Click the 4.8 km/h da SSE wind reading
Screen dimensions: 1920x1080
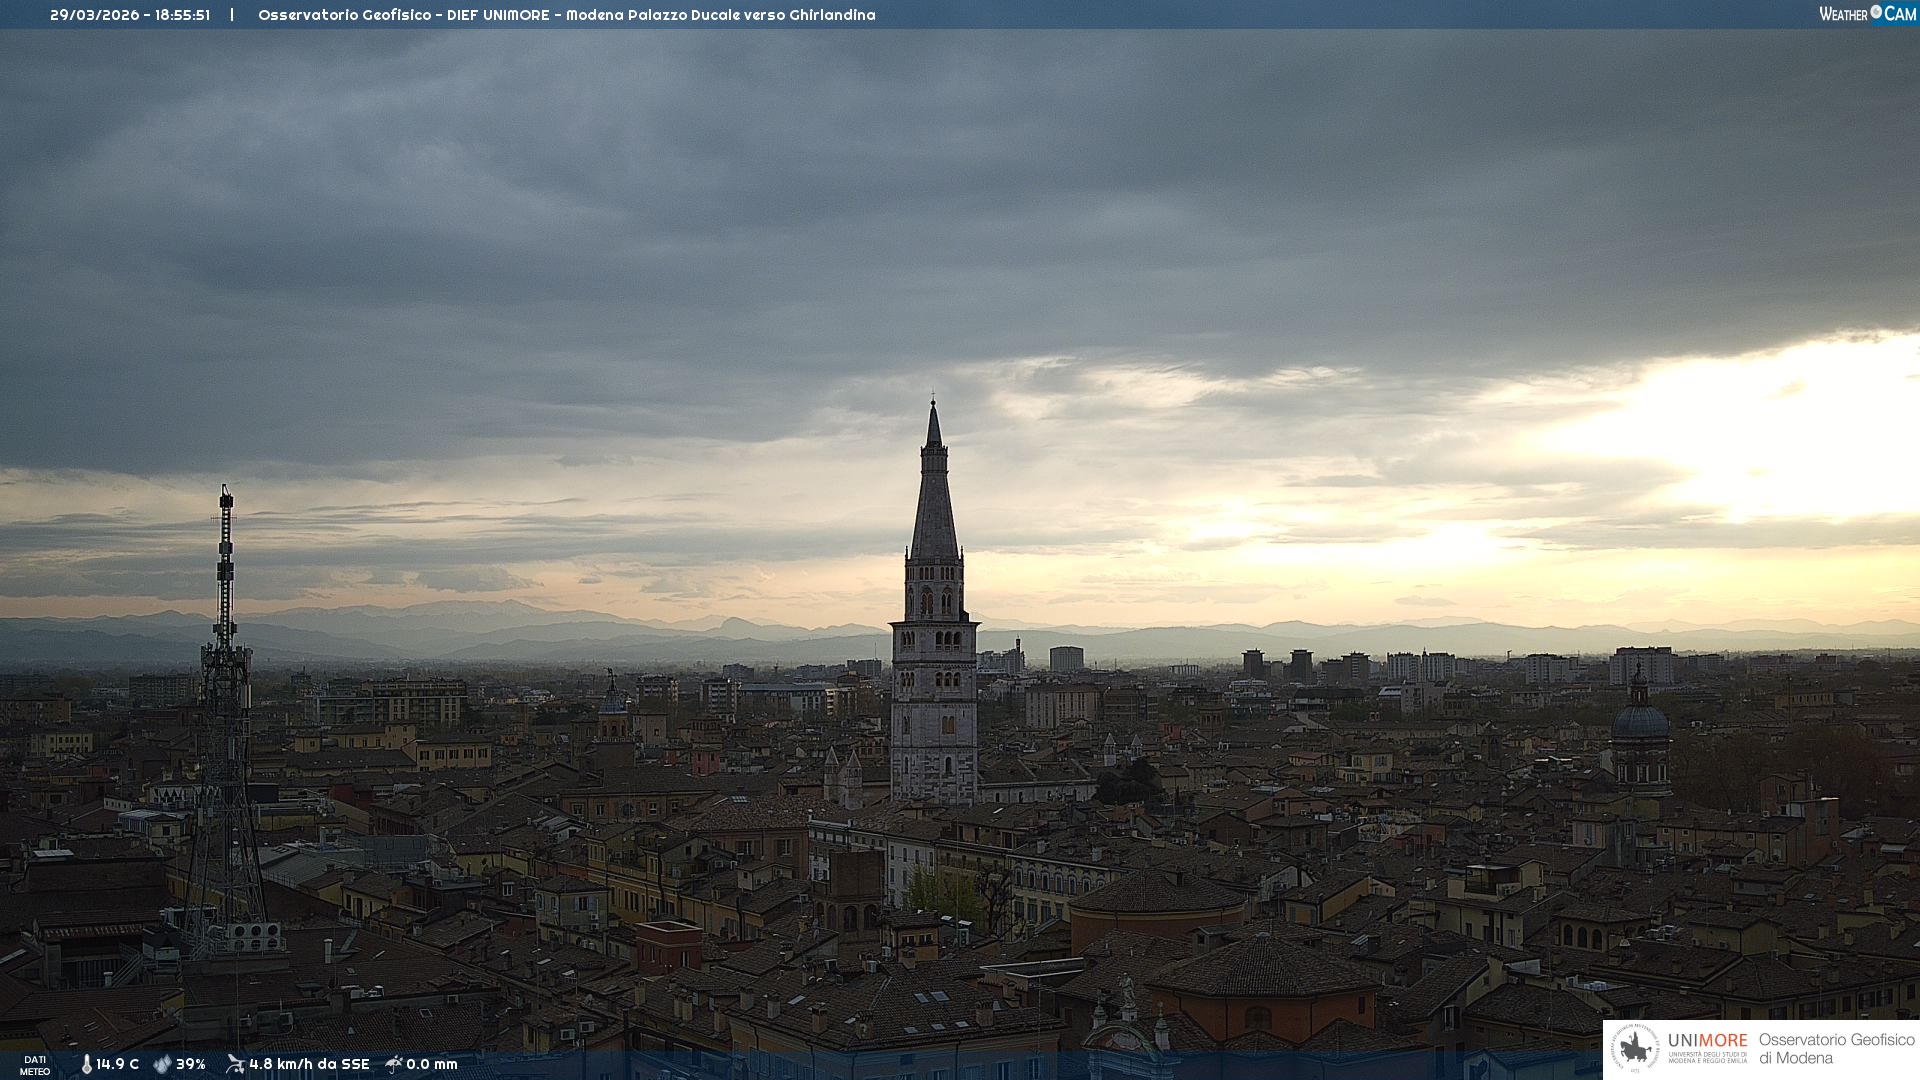tap(309, 1065)
